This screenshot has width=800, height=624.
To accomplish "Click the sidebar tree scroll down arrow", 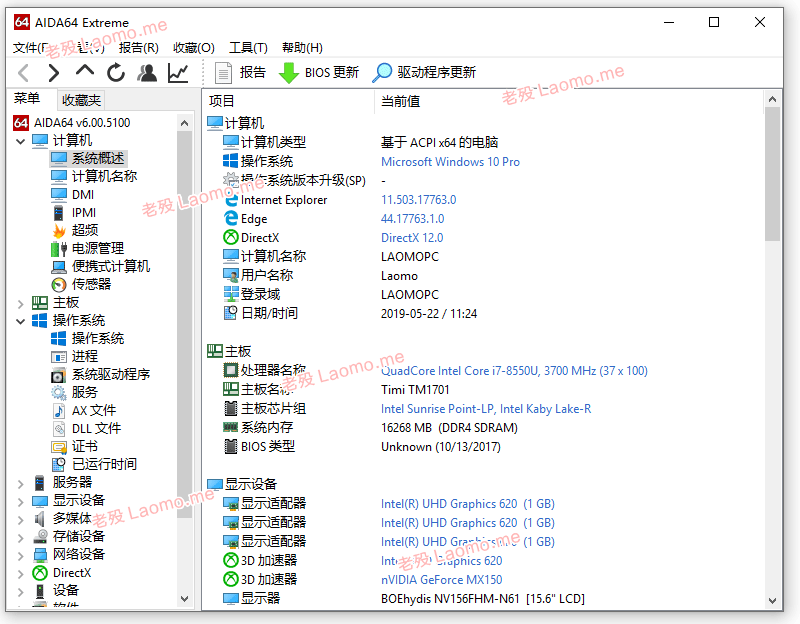I will [185, 599].
